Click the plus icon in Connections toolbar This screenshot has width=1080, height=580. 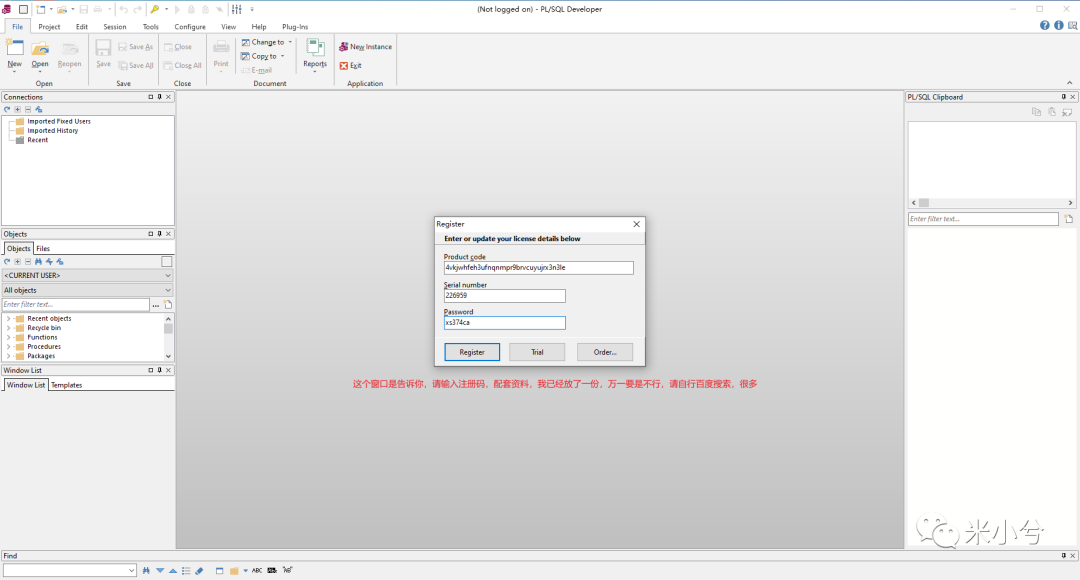17,110
